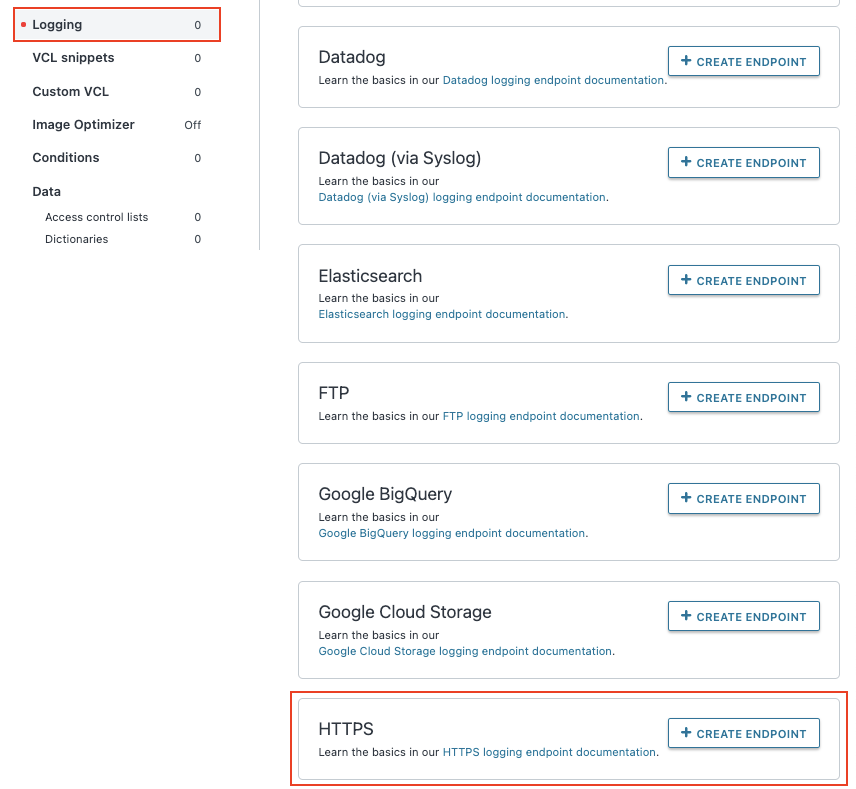
Task: Open Image Optimizer settings
Action: [x=82, y=124]
